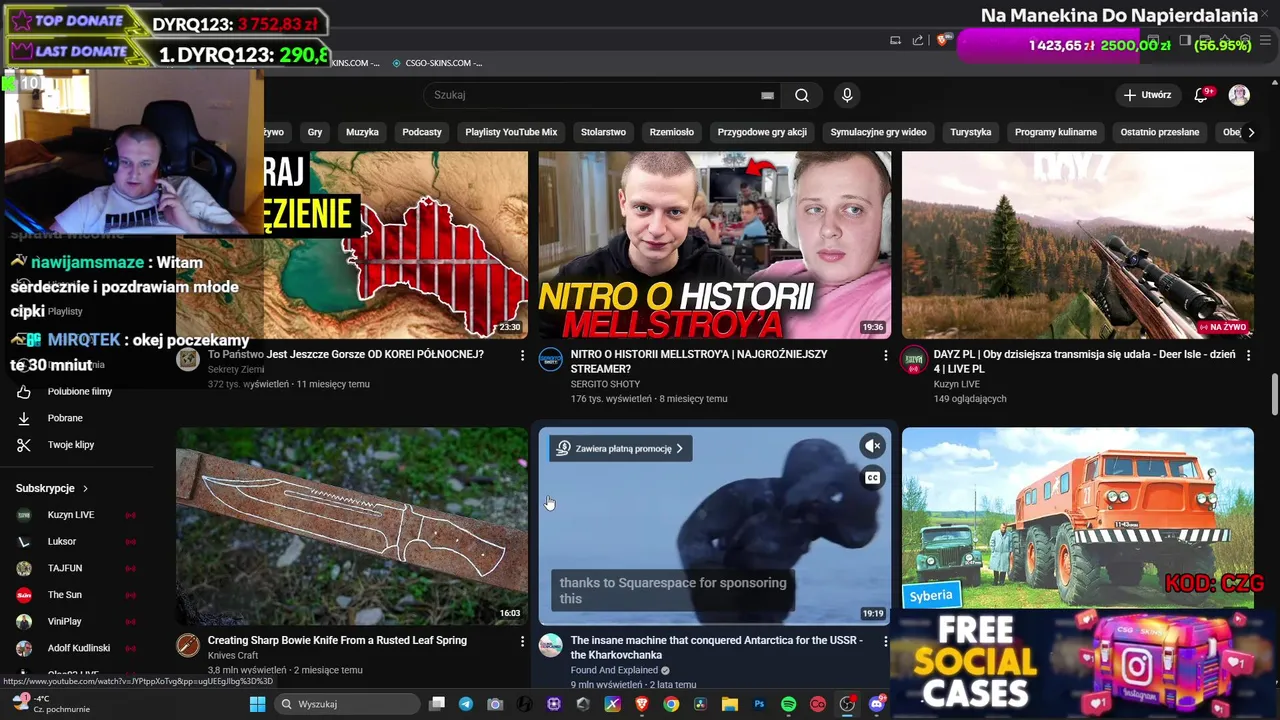The image size is (1280, 720).
Task: Click the Utwórz create button
Action: click(x=1147, y=95)
